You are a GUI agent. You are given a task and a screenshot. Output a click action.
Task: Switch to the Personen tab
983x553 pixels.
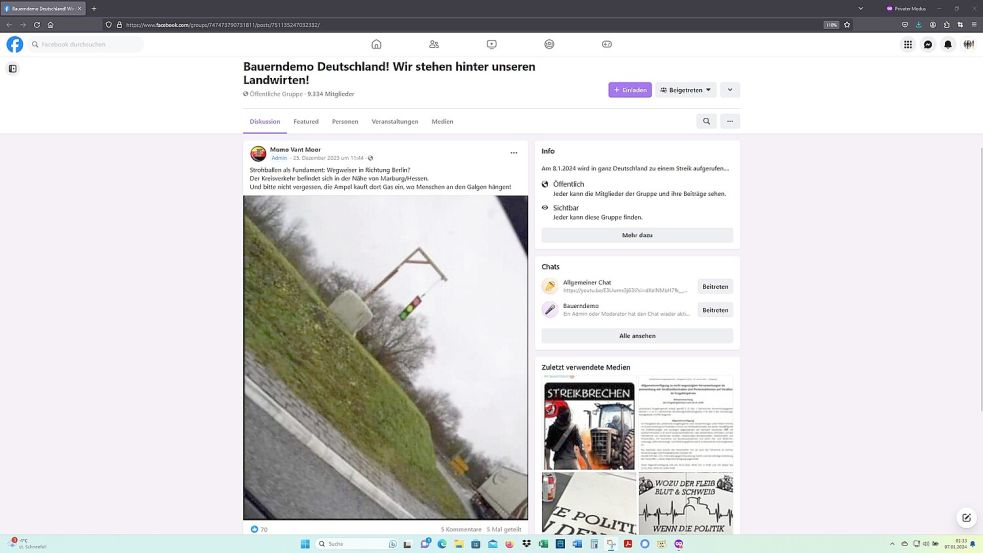(x=345, y=122)
